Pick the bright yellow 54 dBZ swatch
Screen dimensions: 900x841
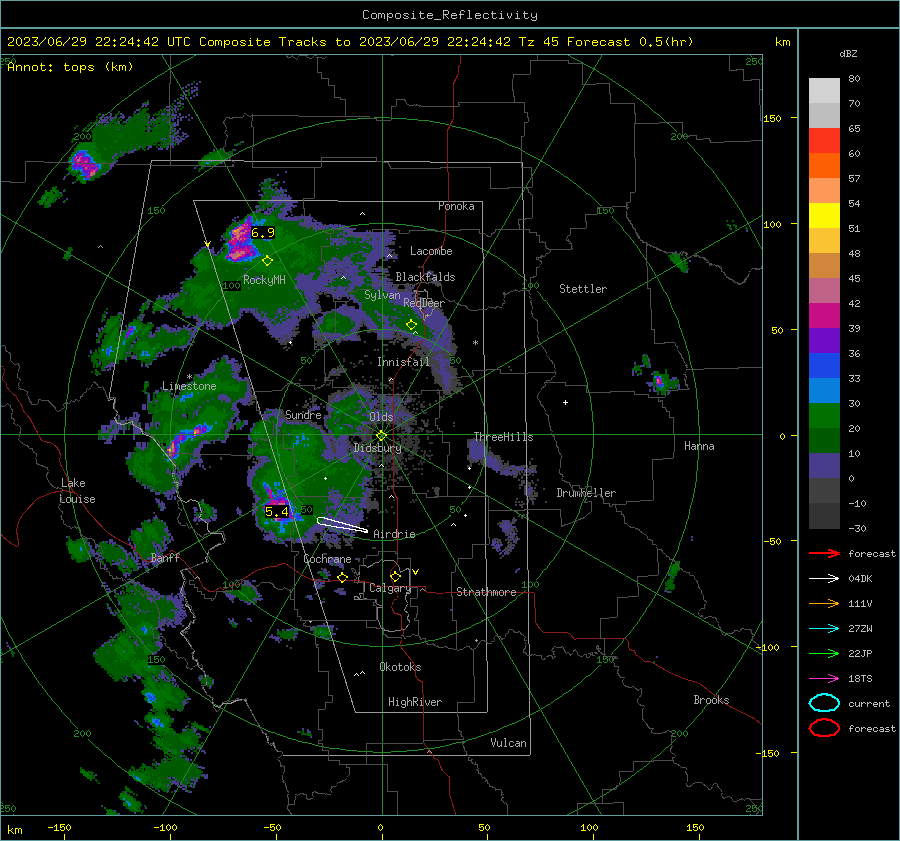point(824,216)
